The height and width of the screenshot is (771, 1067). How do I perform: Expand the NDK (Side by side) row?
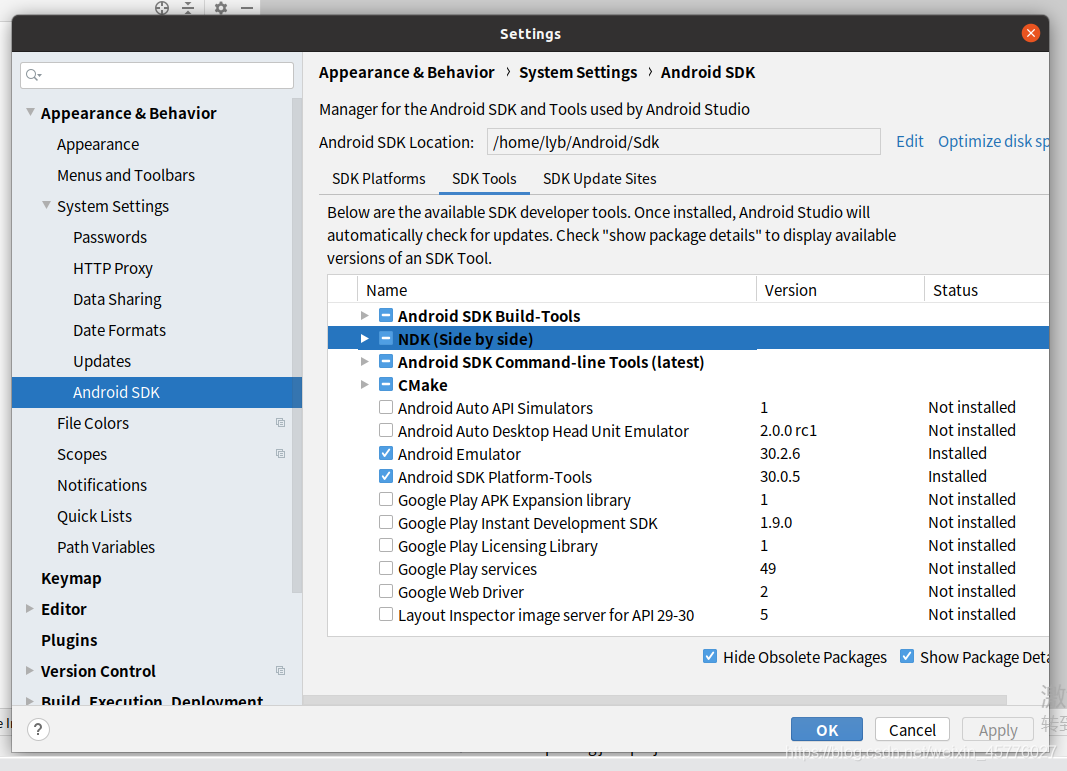coord(365,338)
